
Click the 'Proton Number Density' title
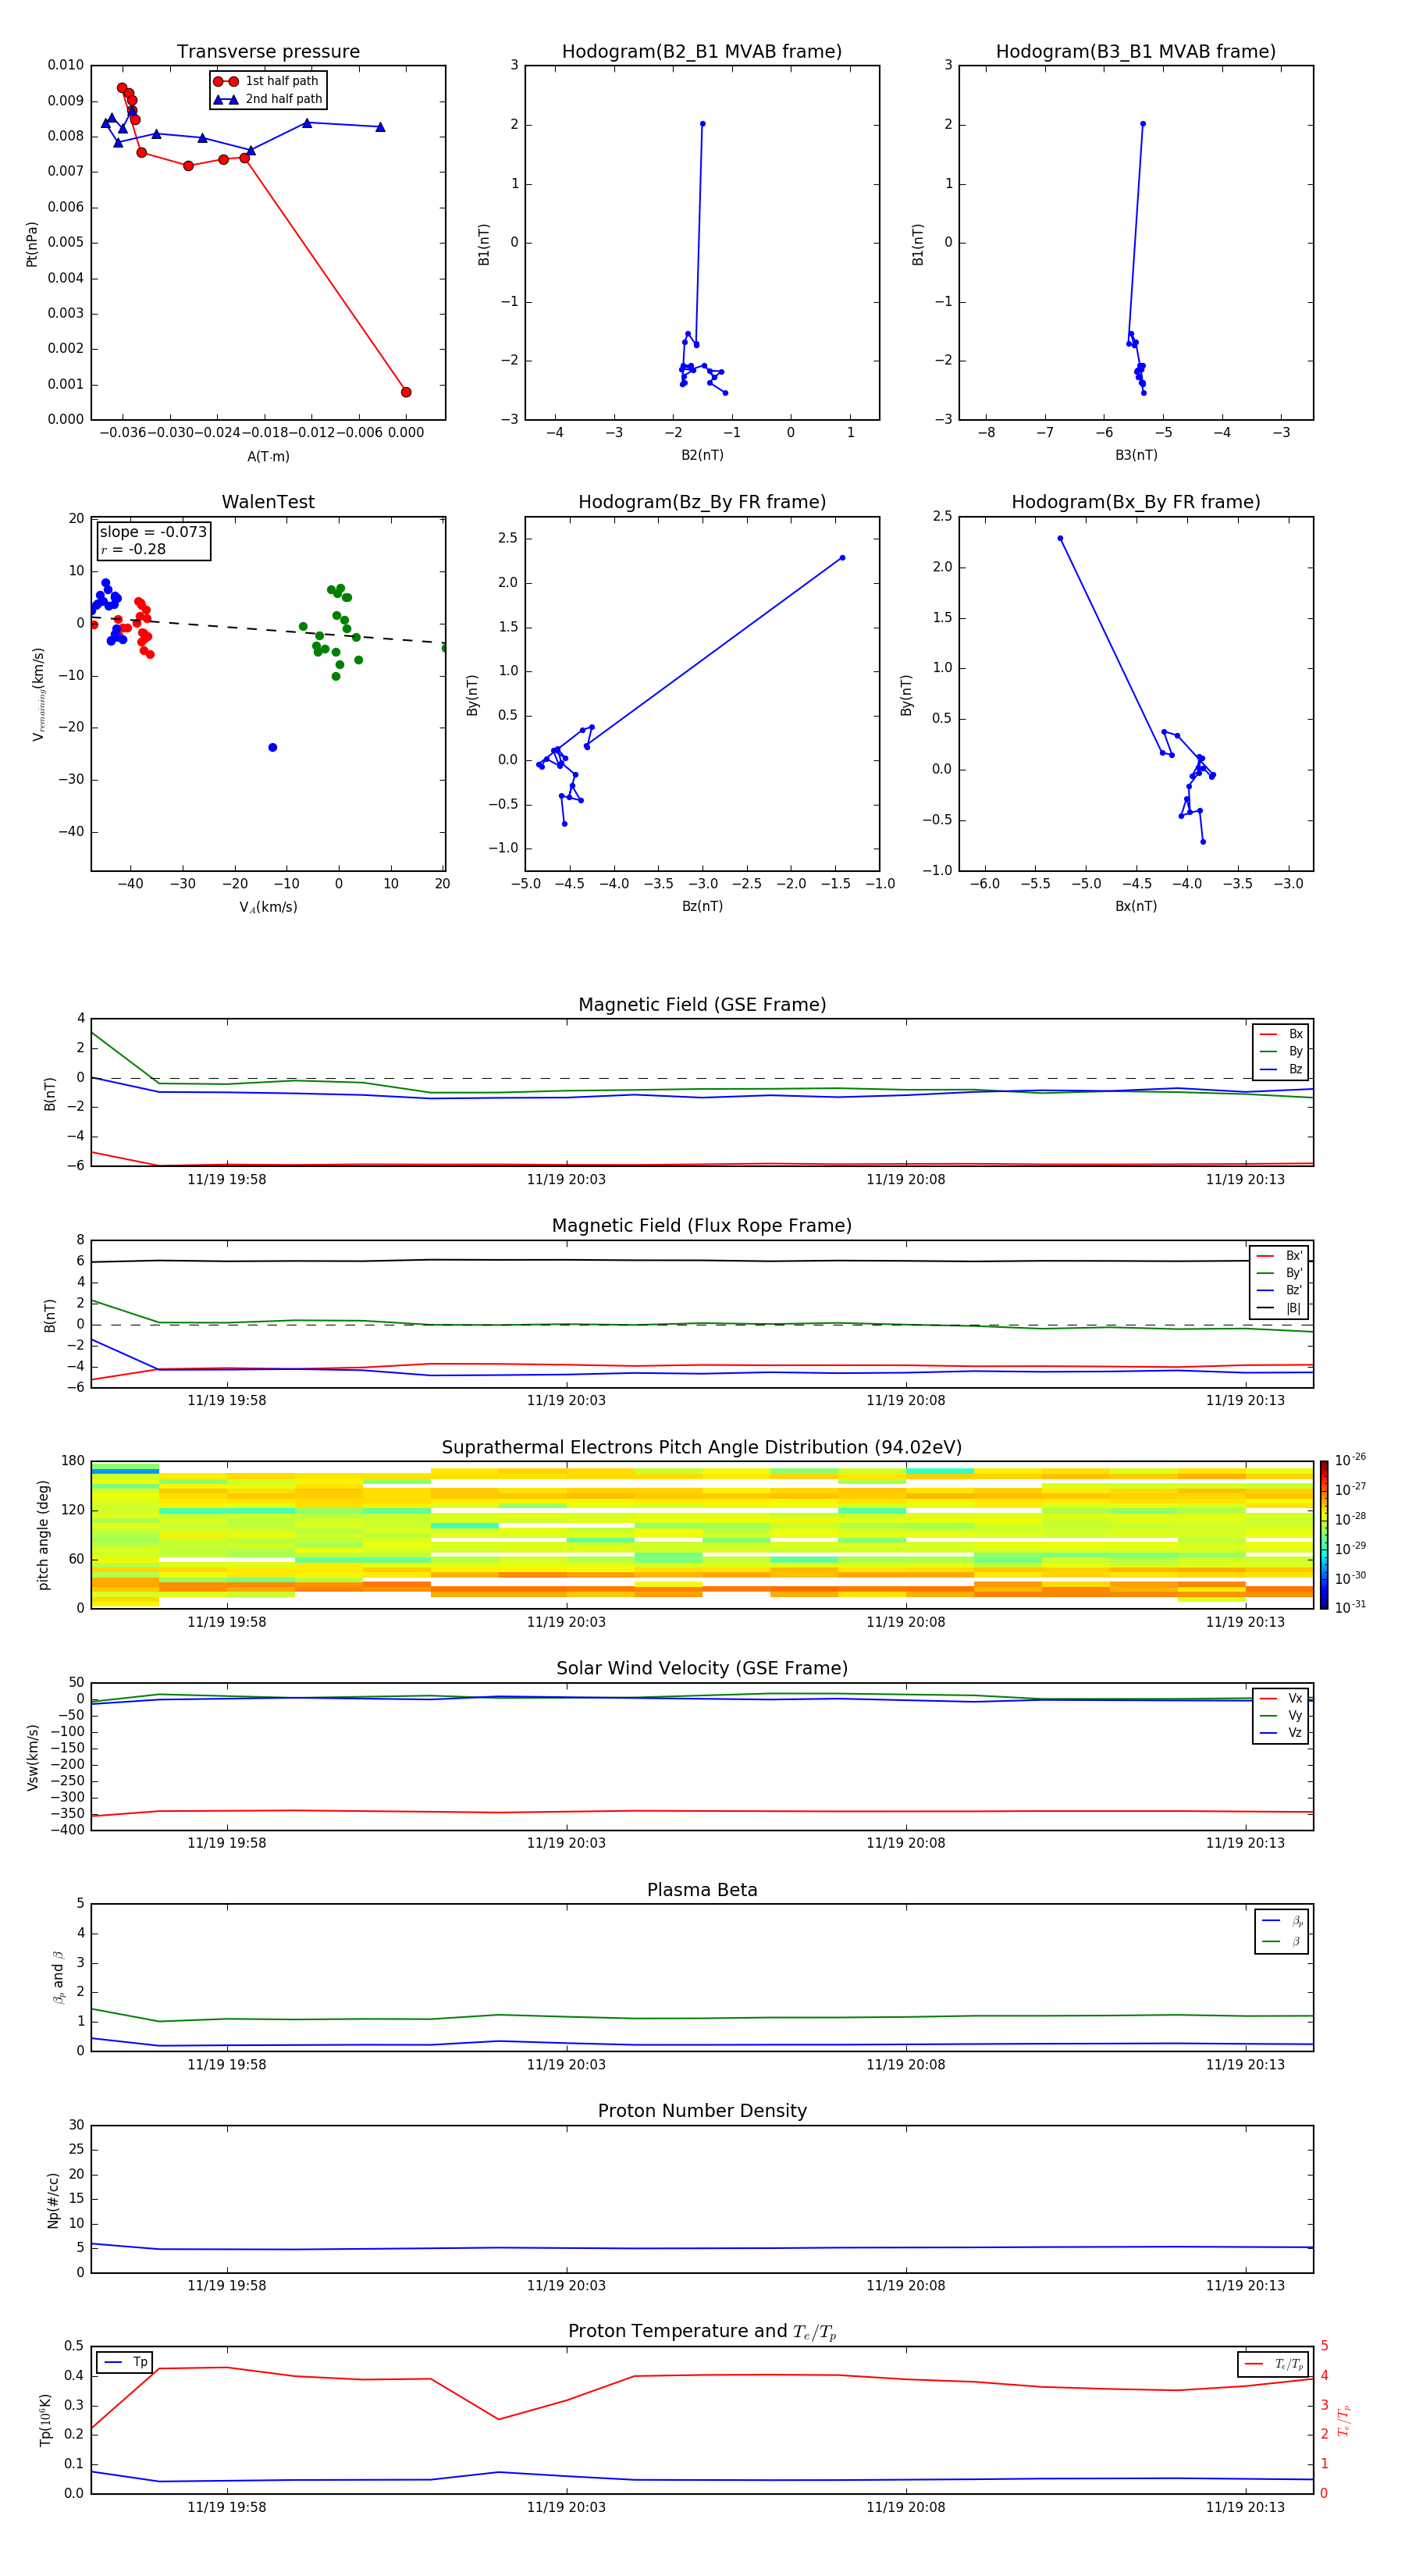tap(702, 2111)
